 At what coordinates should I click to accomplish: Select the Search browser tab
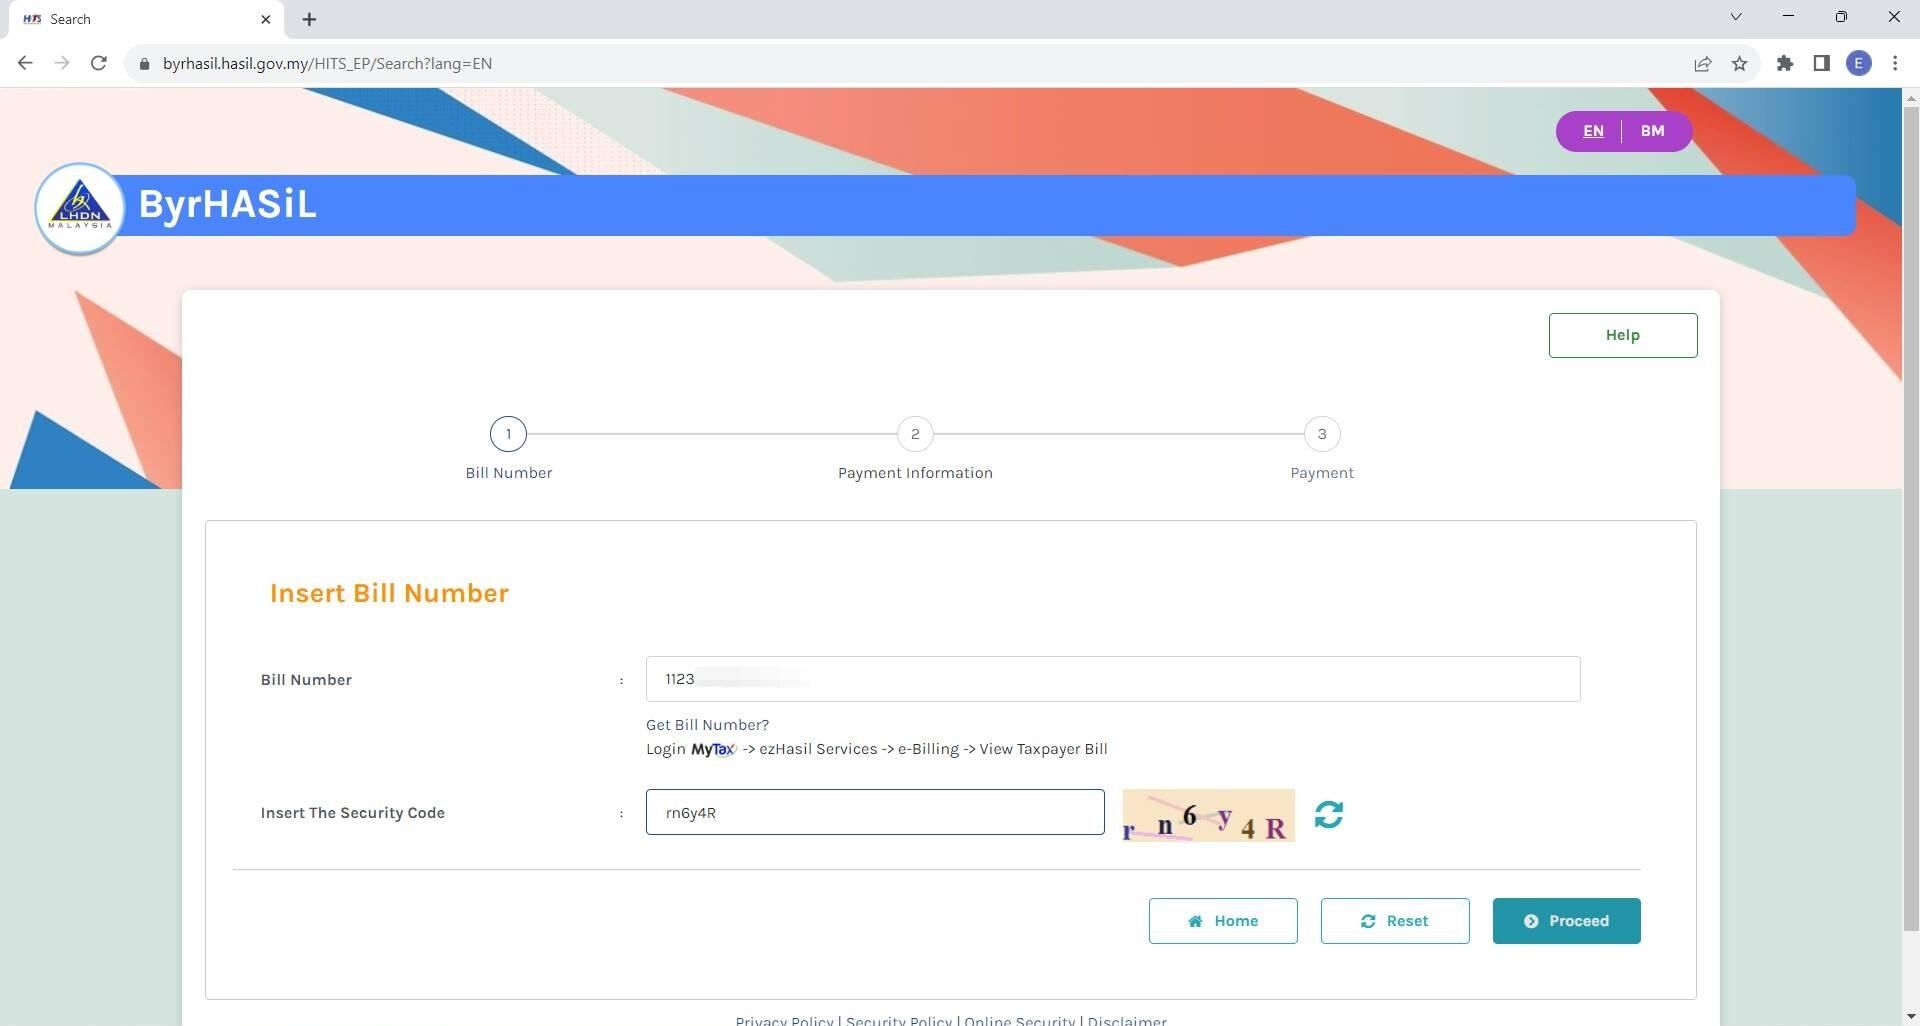coord(146,19)
